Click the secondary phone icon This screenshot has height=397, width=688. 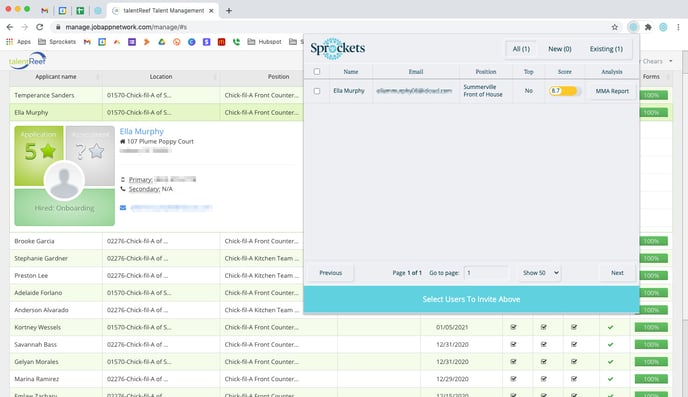click(x=123, y=189)
